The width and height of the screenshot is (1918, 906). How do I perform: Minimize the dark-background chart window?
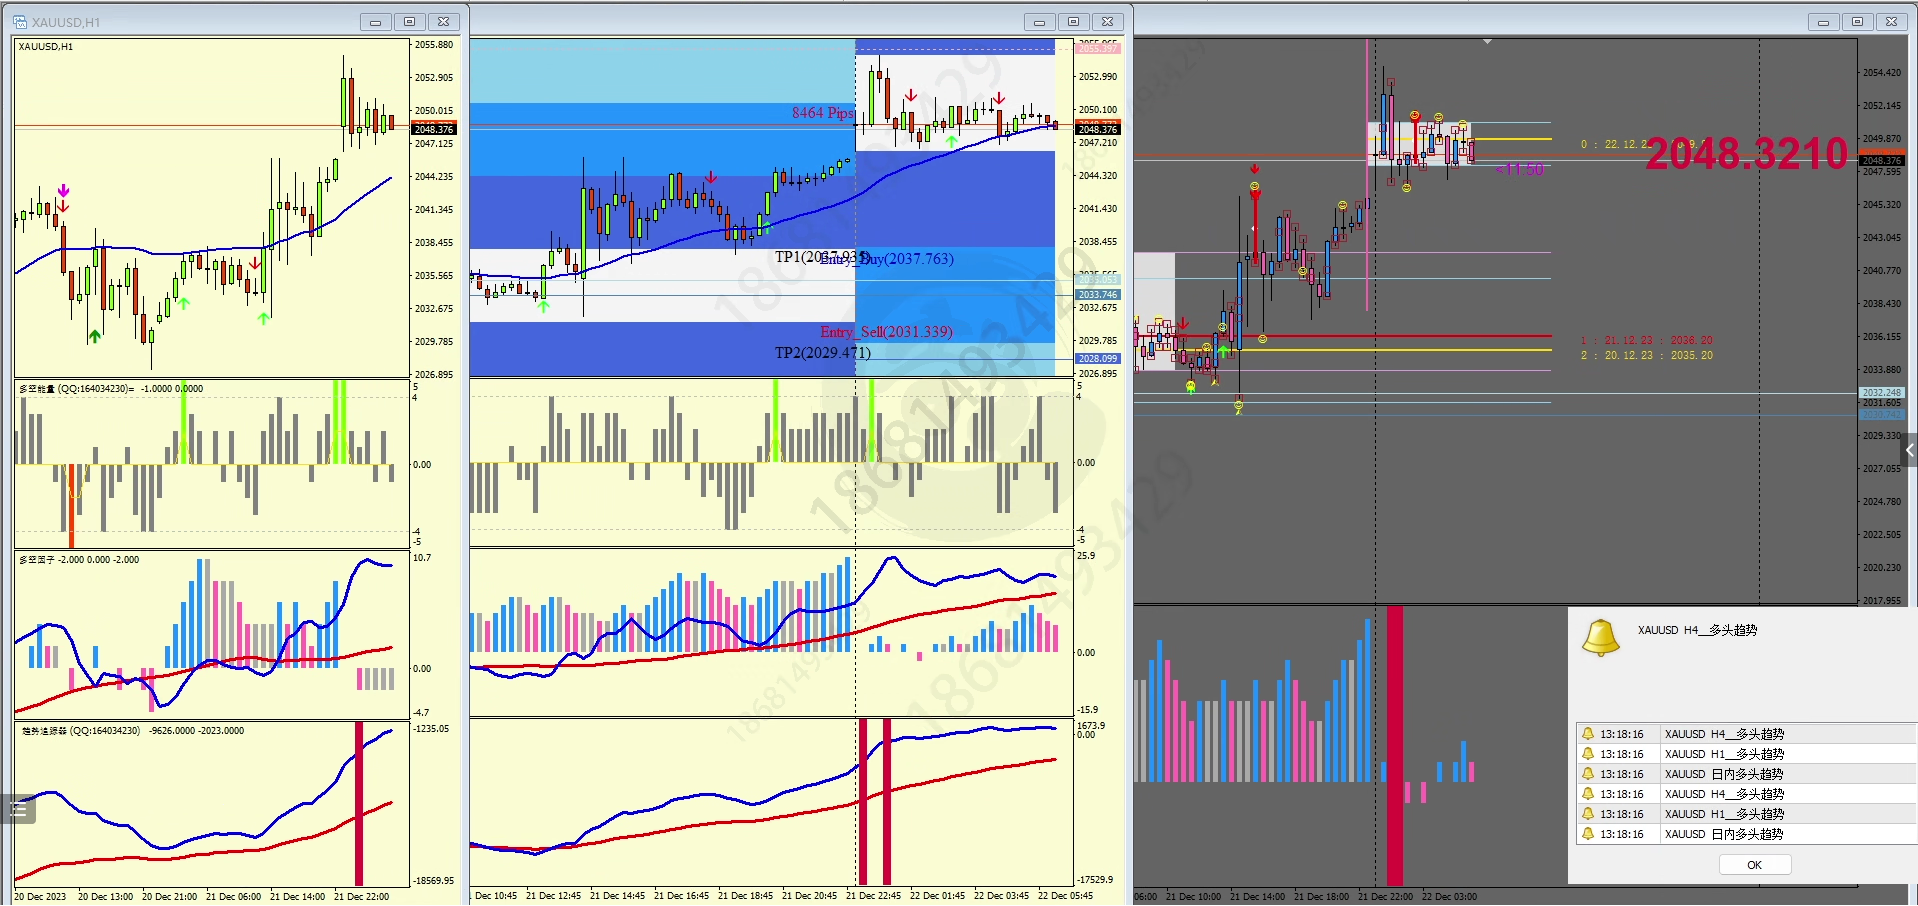coord(1823,22)
